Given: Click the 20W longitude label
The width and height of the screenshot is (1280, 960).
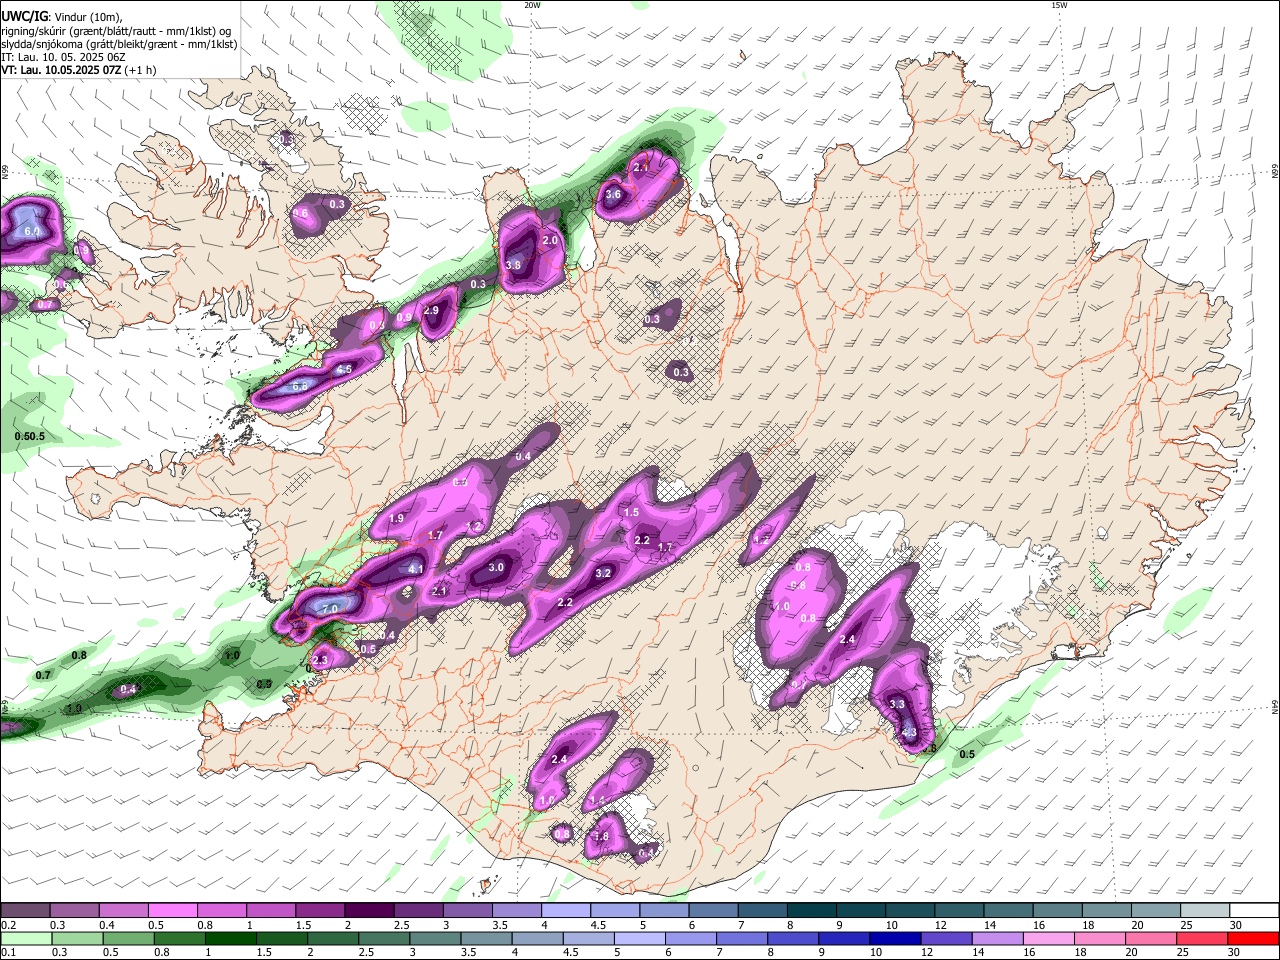Looking at the screenshot, I should click(532, 5).
